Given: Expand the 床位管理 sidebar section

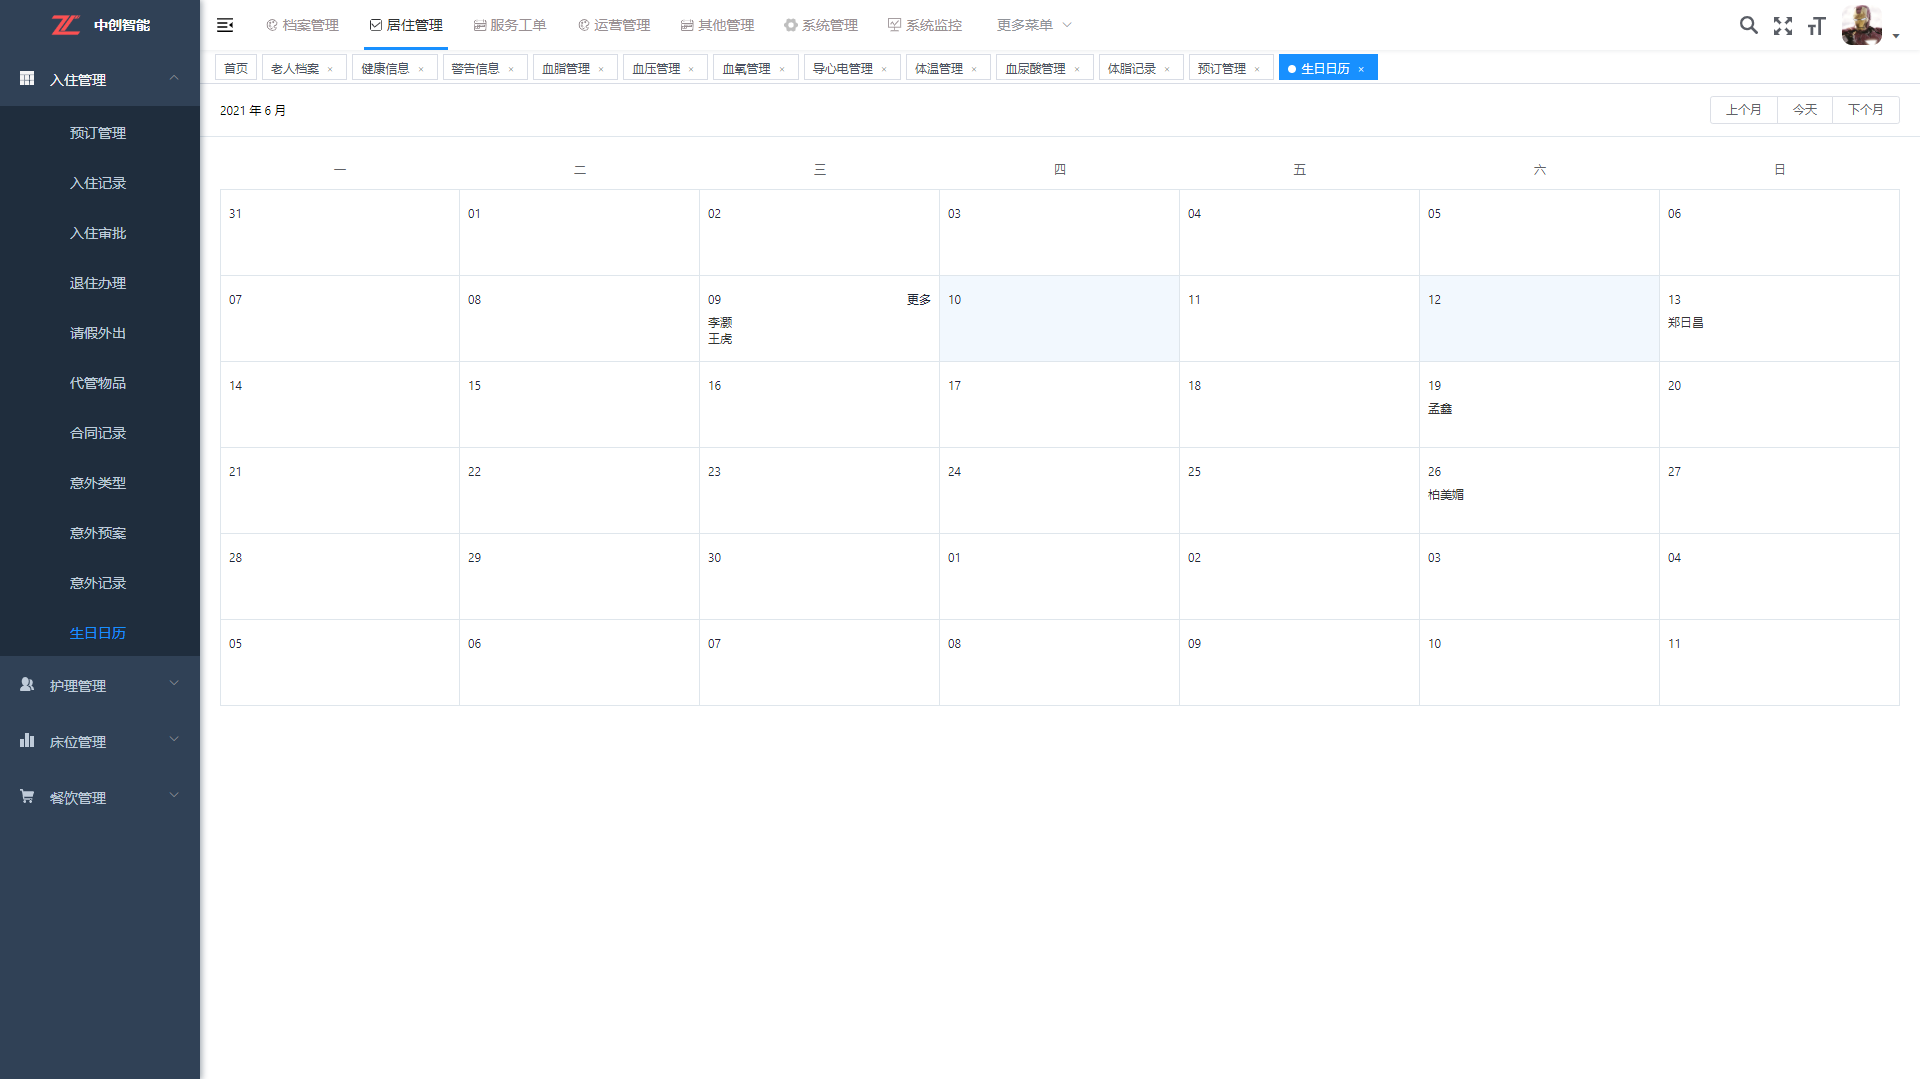Looking at the screenshot, I should 100,741.
